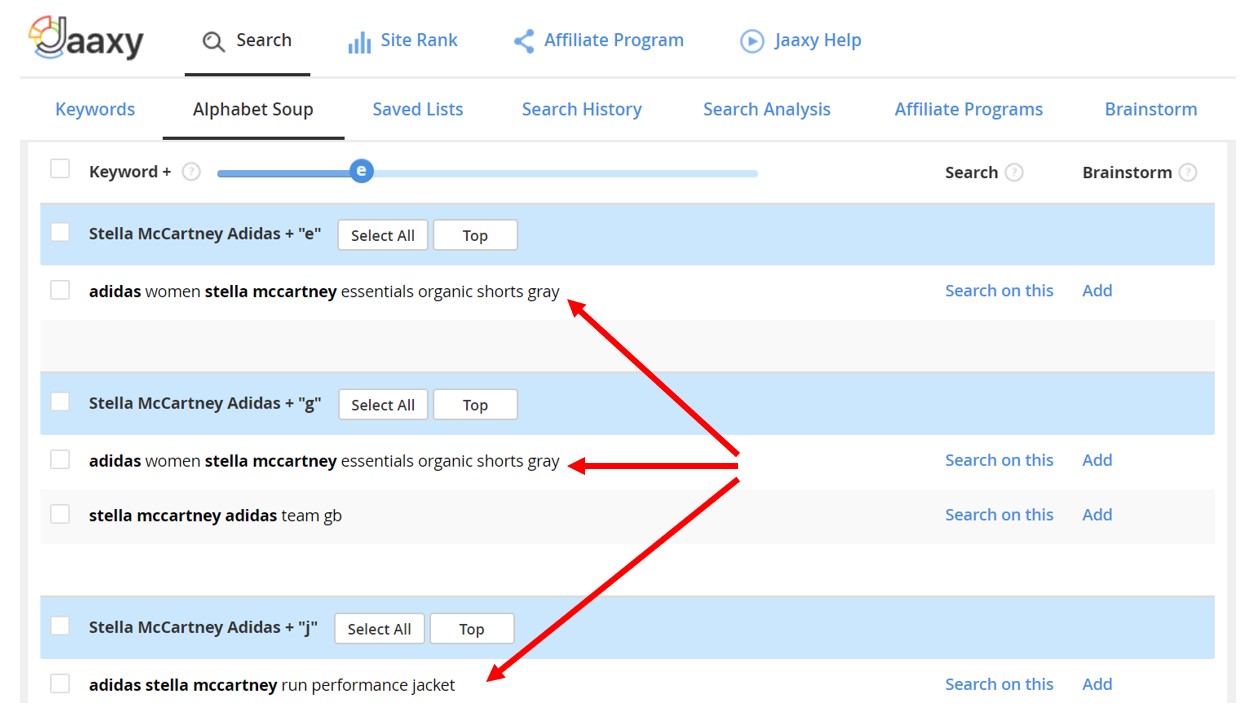Open the Saved Lists tab
1252x708 pixels.
coord(418,110)
